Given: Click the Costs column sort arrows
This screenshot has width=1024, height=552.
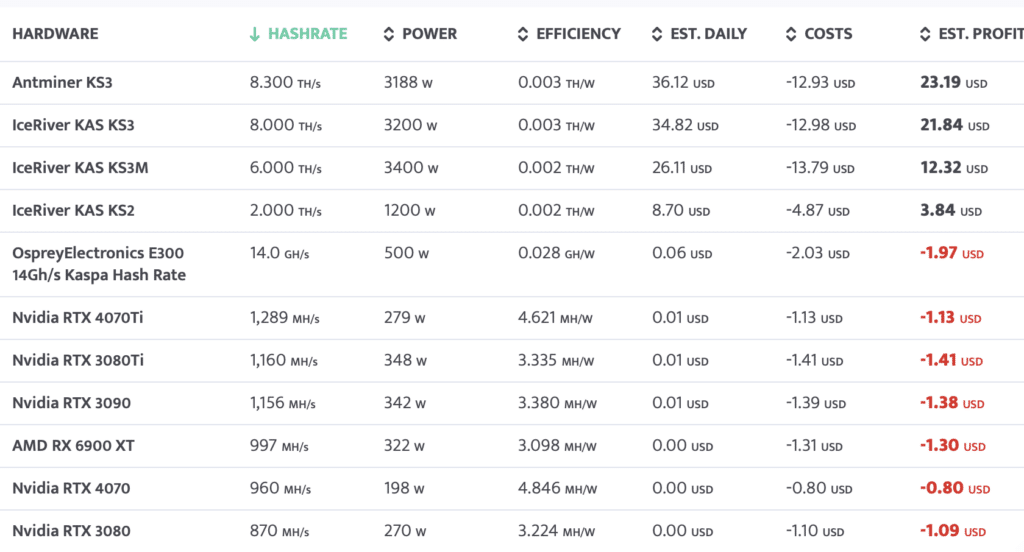Looking at the screenshot, I should coord(791,34).
